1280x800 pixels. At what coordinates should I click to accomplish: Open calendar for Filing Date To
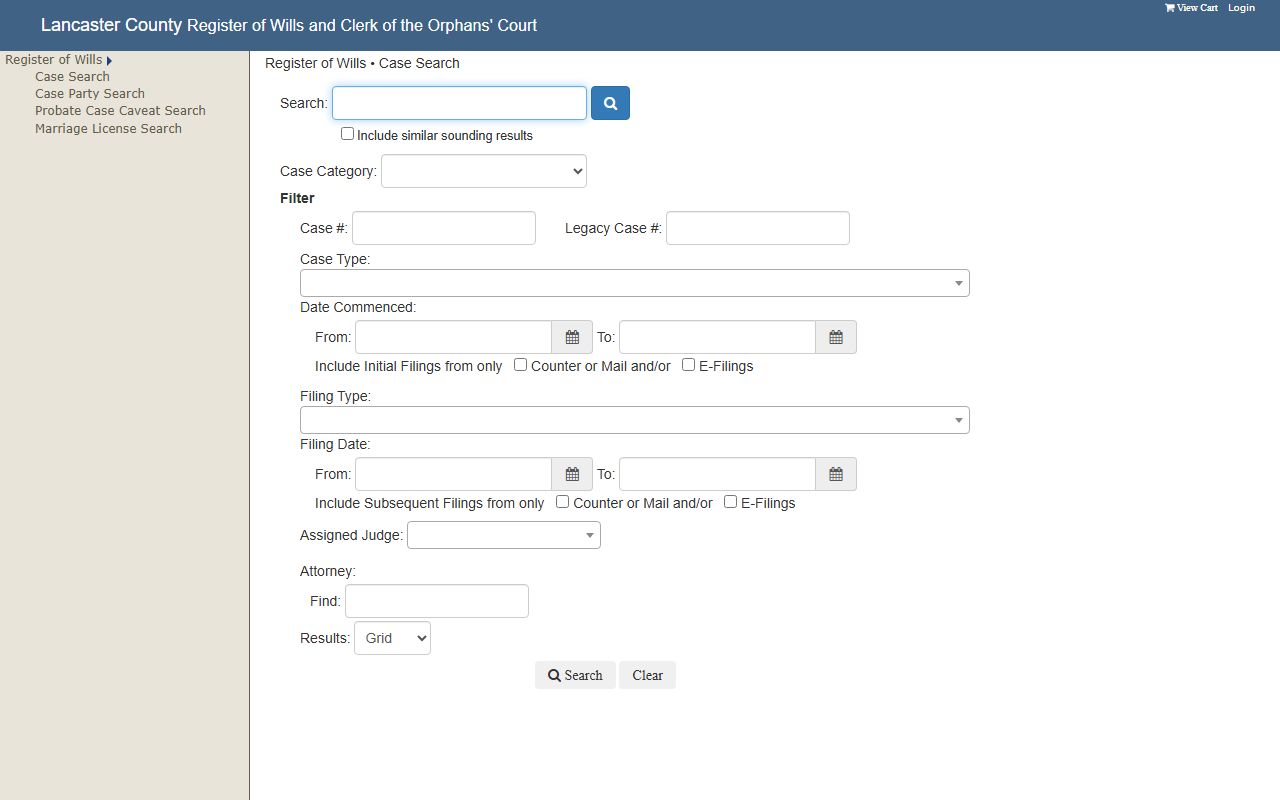pyautogui.click(x=836, y=474)
